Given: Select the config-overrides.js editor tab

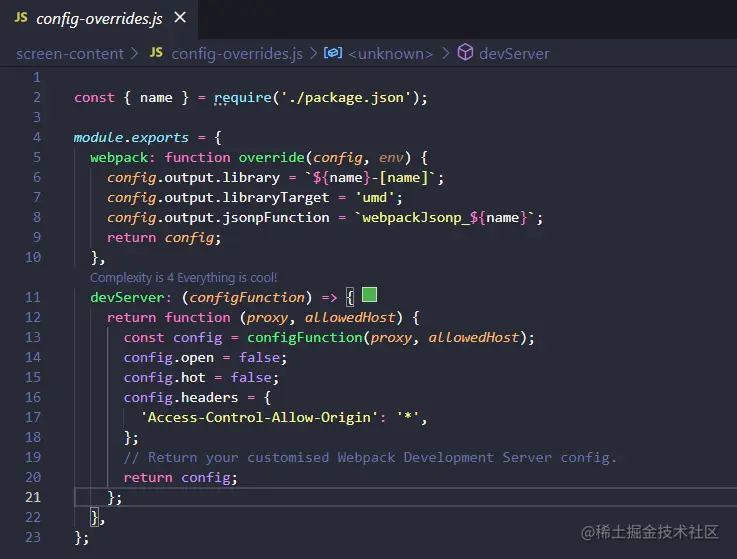Looking at the screenshot, I should 99,19.
